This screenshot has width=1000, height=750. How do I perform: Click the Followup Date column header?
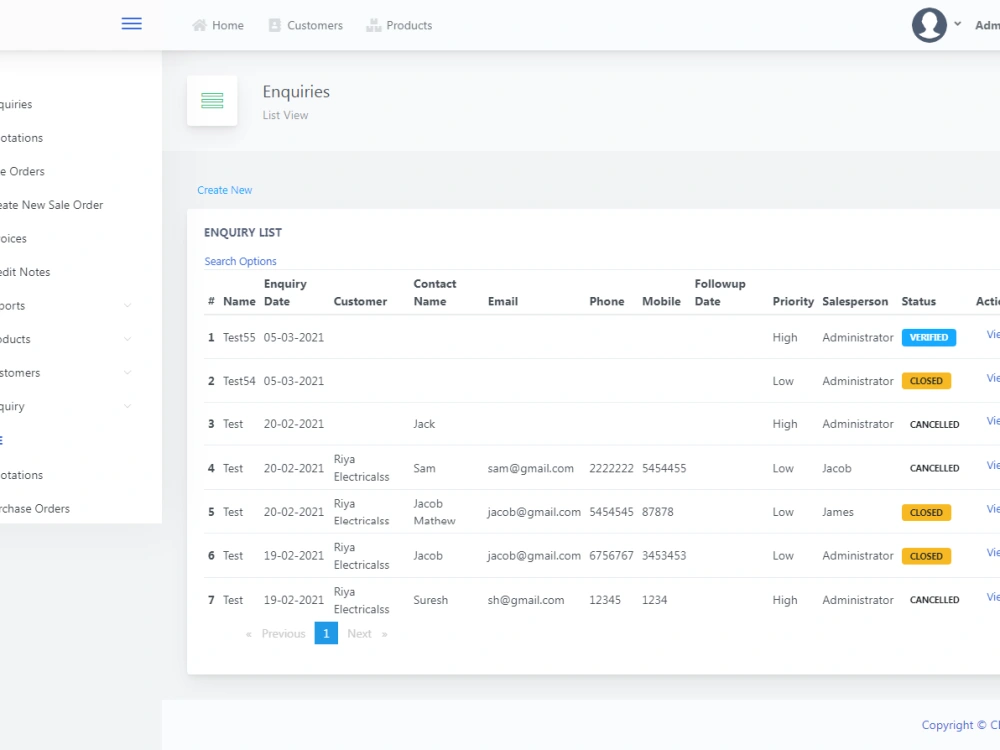coord(720,293)
